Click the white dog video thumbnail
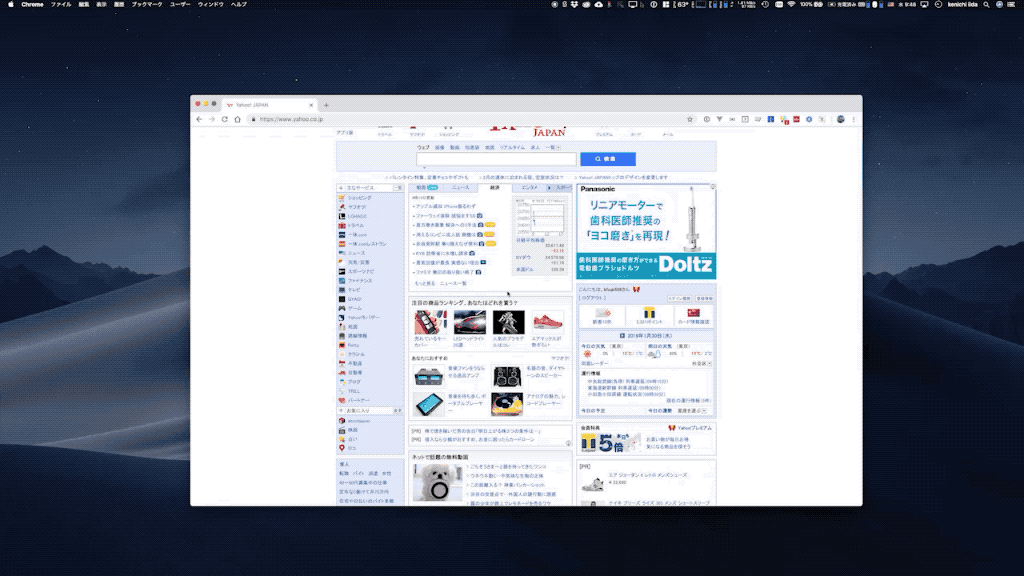This screenshot has height=576, width=1024. 437,482
